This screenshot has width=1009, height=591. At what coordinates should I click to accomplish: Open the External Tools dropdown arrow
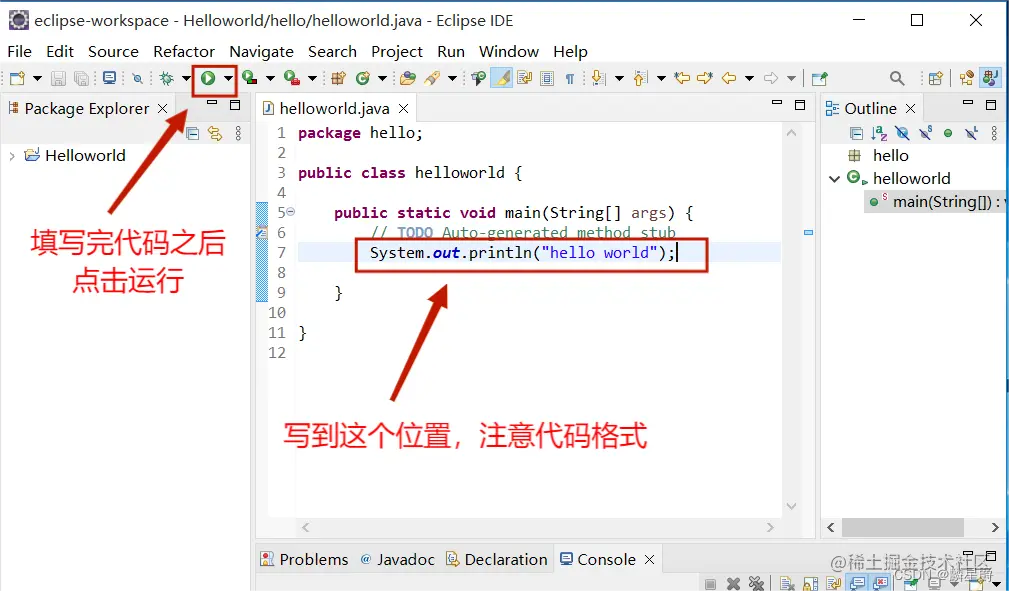point(312,79)
